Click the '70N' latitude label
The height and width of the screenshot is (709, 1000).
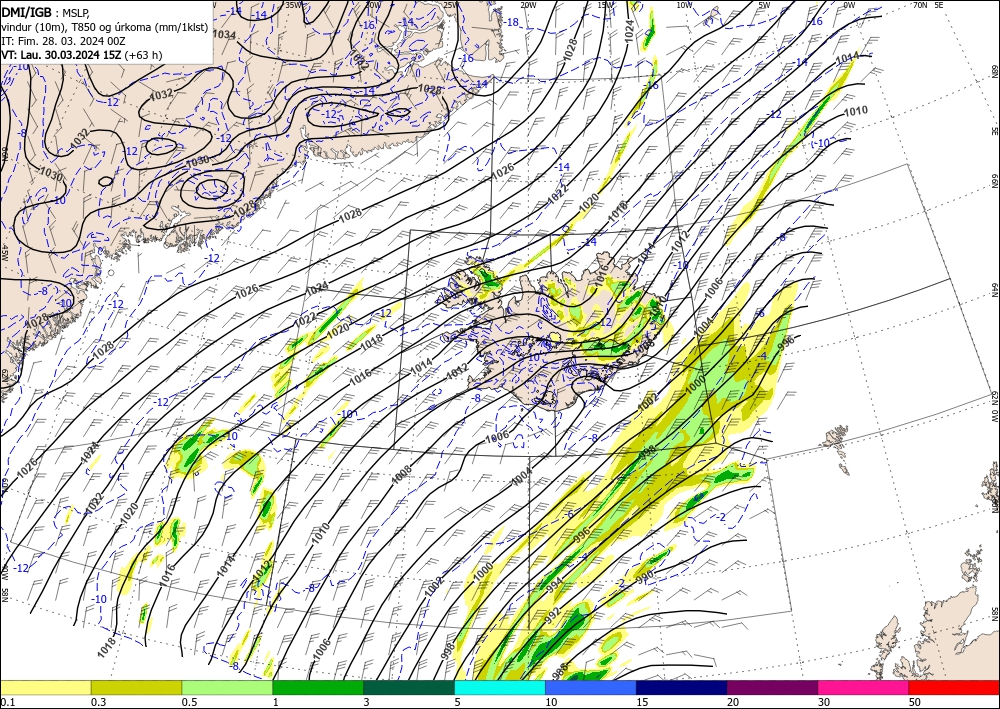coord(920,5)
